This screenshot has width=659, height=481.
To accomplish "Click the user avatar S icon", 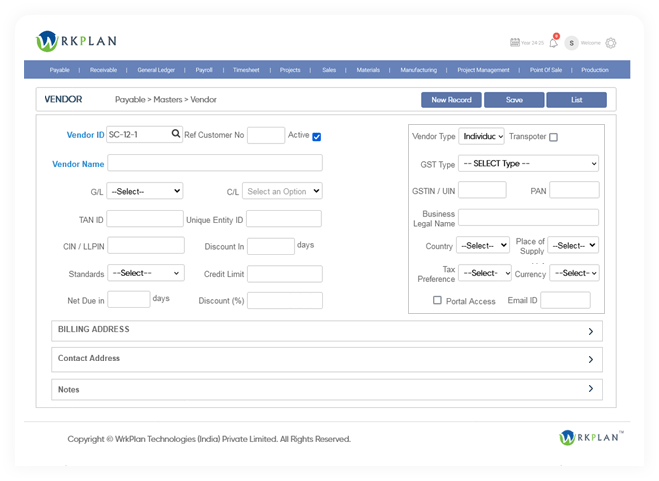I will point(571,43).
